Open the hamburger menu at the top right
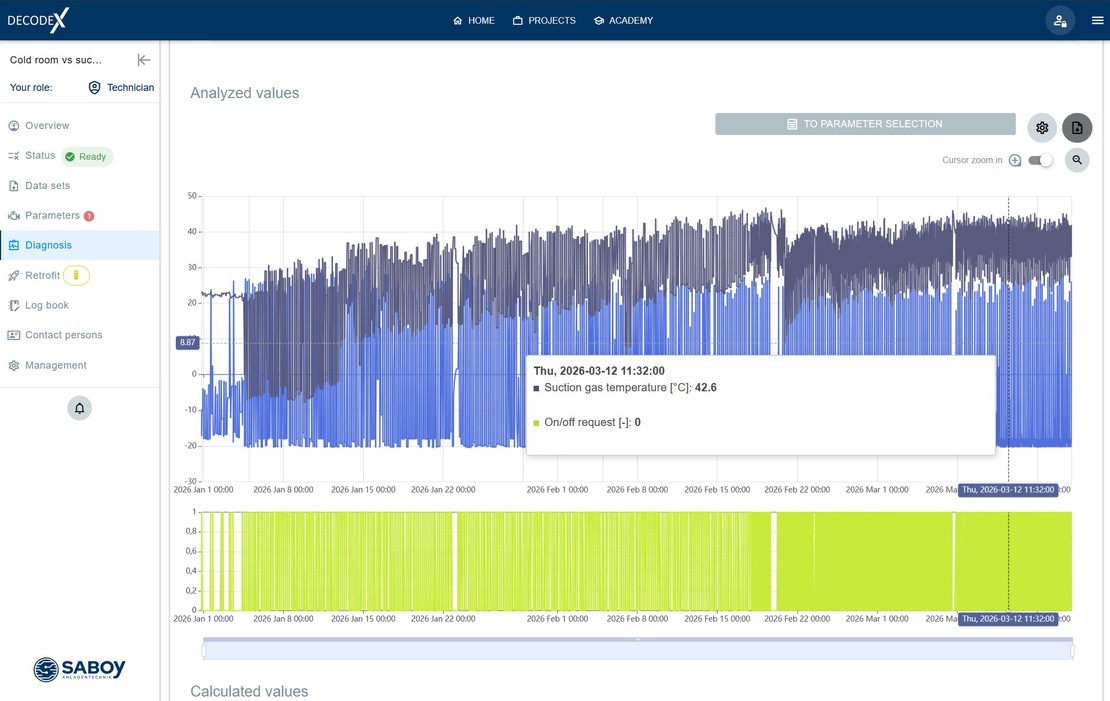This screenshot has height=701, width=1110. click(x=1097, y=21)
